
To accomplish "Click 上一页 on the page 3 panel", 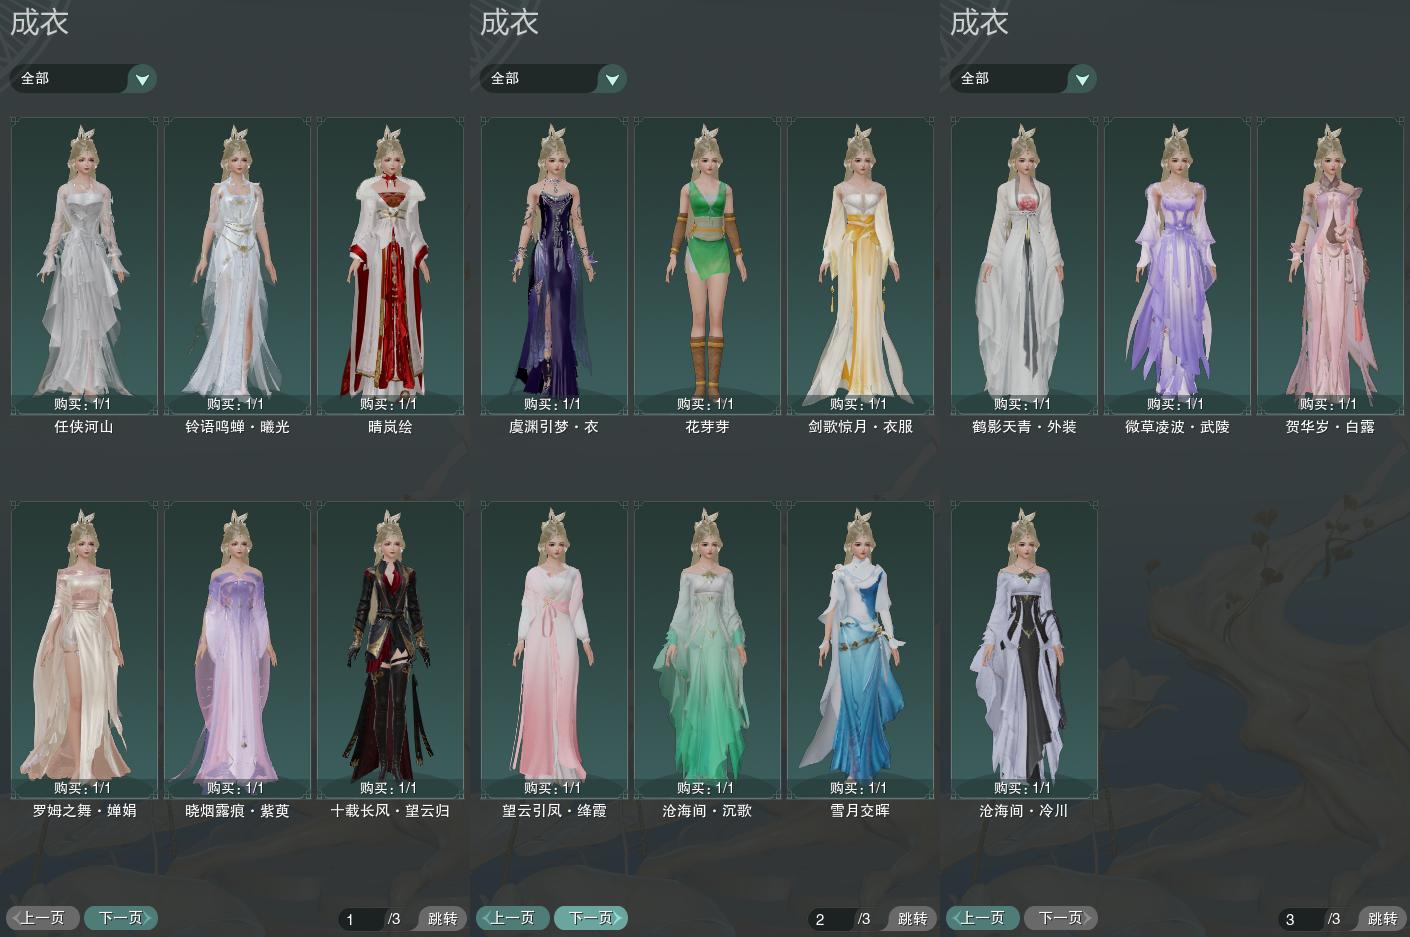I will [x=983, y=917].
